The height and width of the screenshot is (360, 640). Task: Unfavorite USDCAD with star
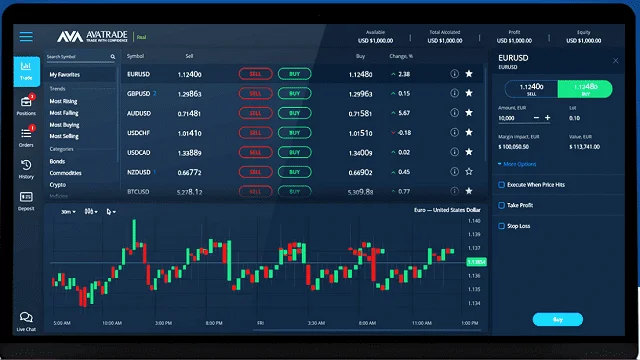click(469, 151)
